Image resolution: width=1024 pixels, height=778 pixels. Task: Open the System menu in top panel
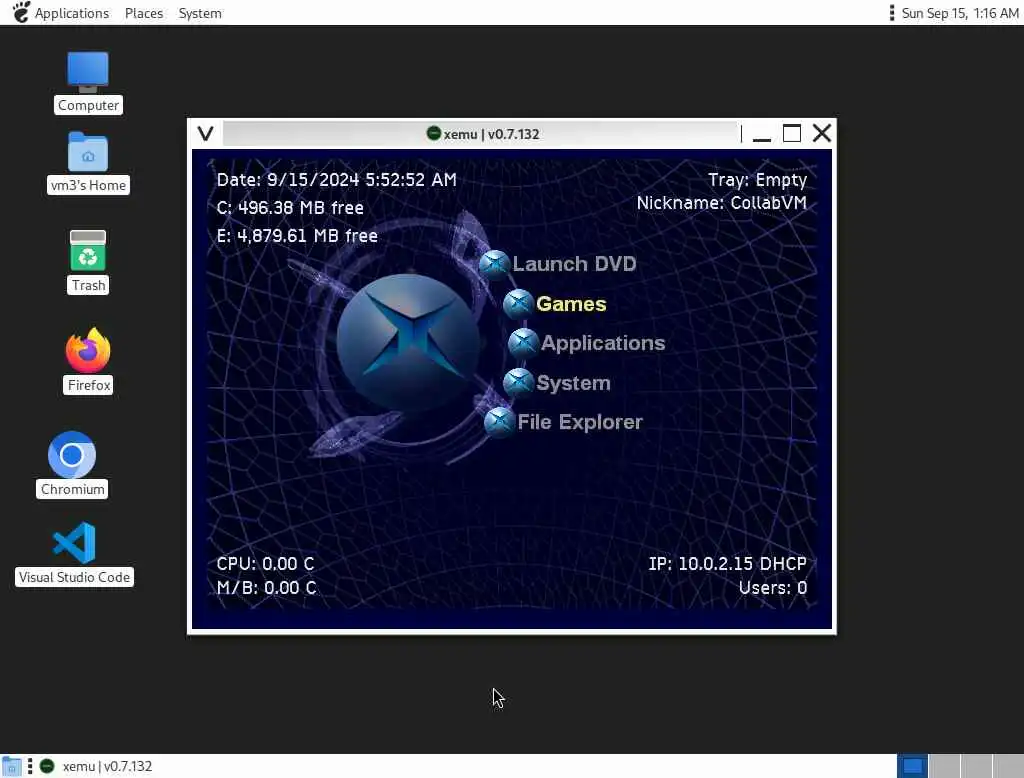200,13
